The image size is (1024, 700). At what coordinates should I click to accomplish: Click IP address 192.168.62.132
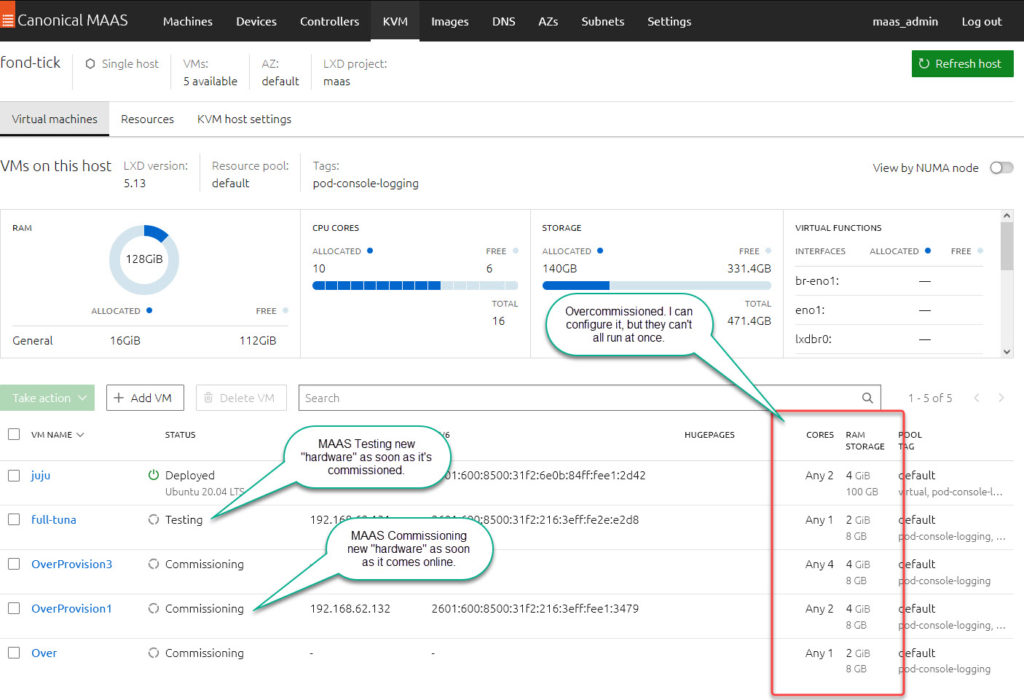point(350,608)
